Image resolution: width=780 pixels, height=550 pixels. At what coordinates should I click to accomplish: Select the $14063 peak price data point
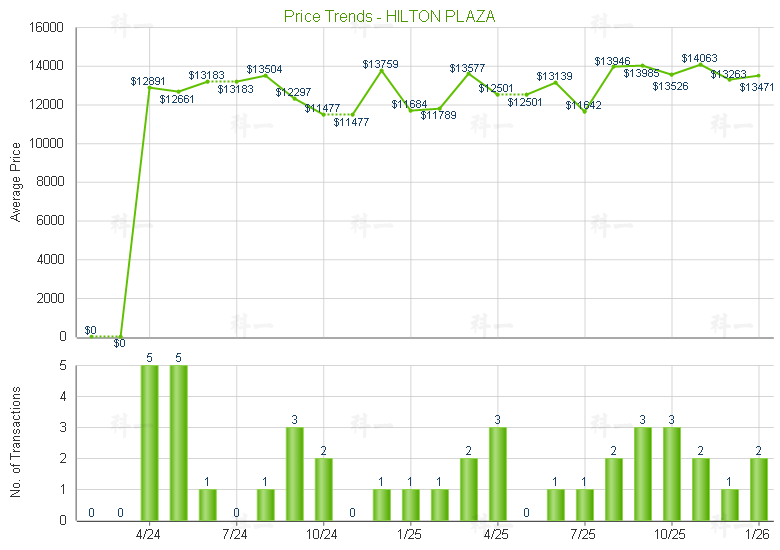tap(700, 65)
